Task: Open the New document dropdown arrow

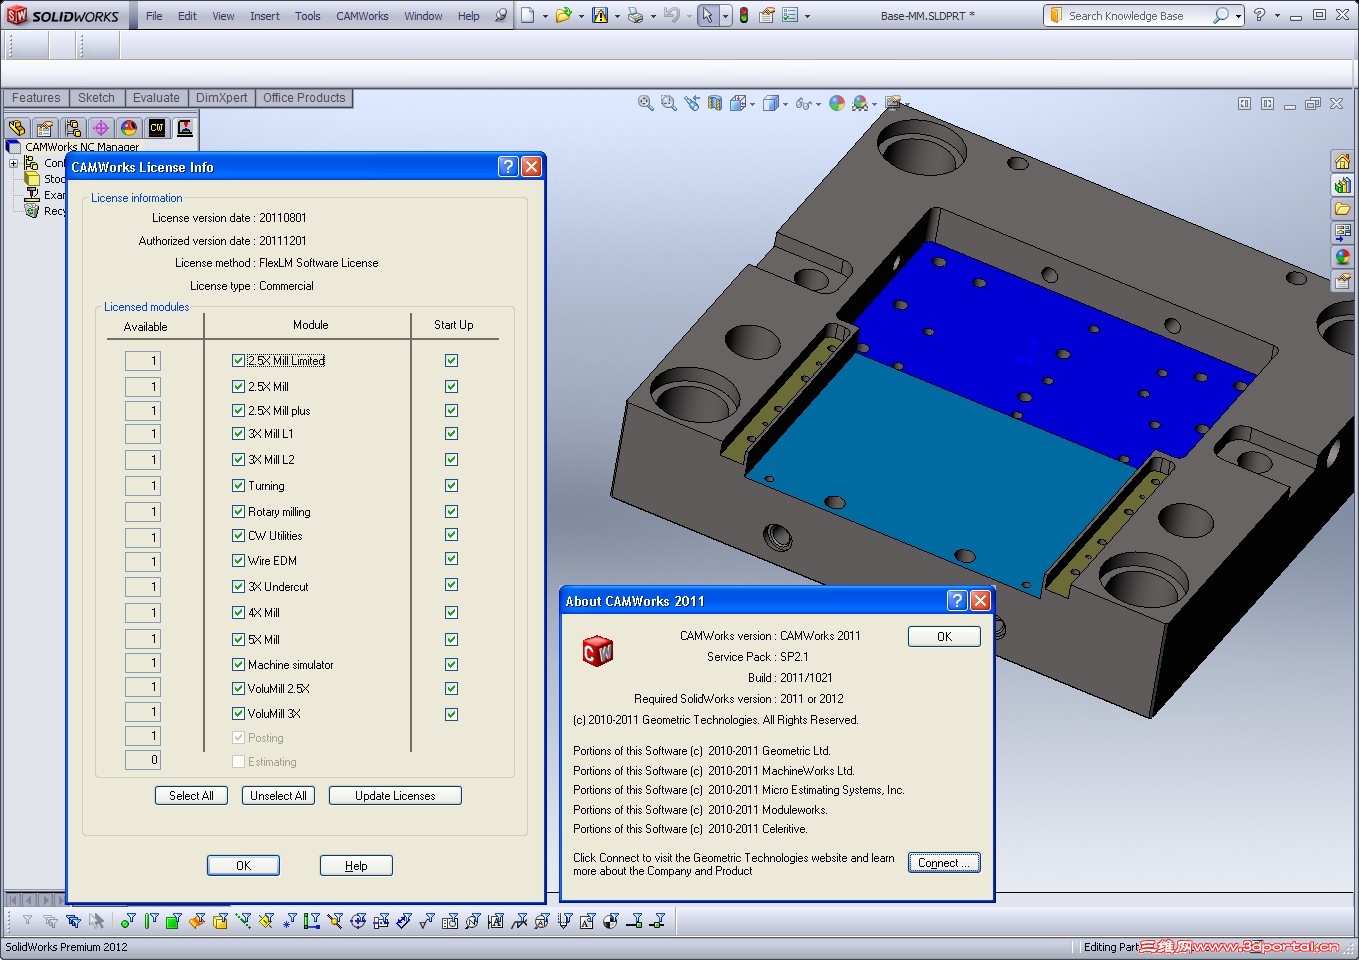Action: 545,16
